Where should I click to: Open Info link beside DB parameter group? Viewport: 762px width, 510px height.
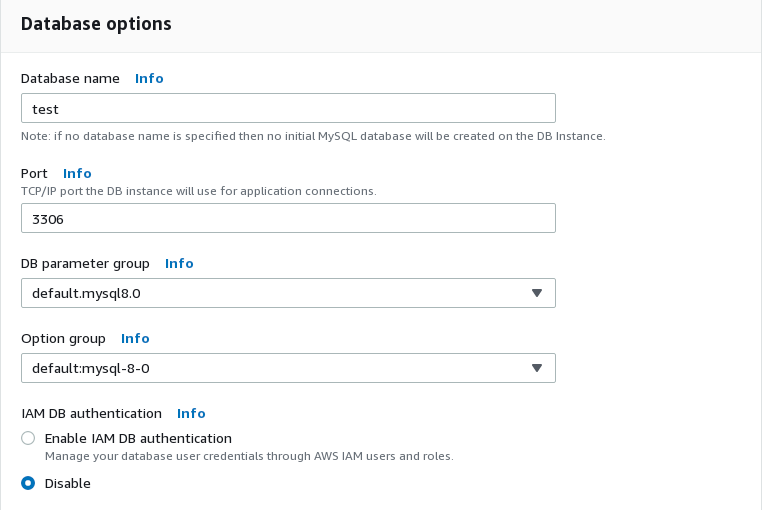[x=179, y=264]
